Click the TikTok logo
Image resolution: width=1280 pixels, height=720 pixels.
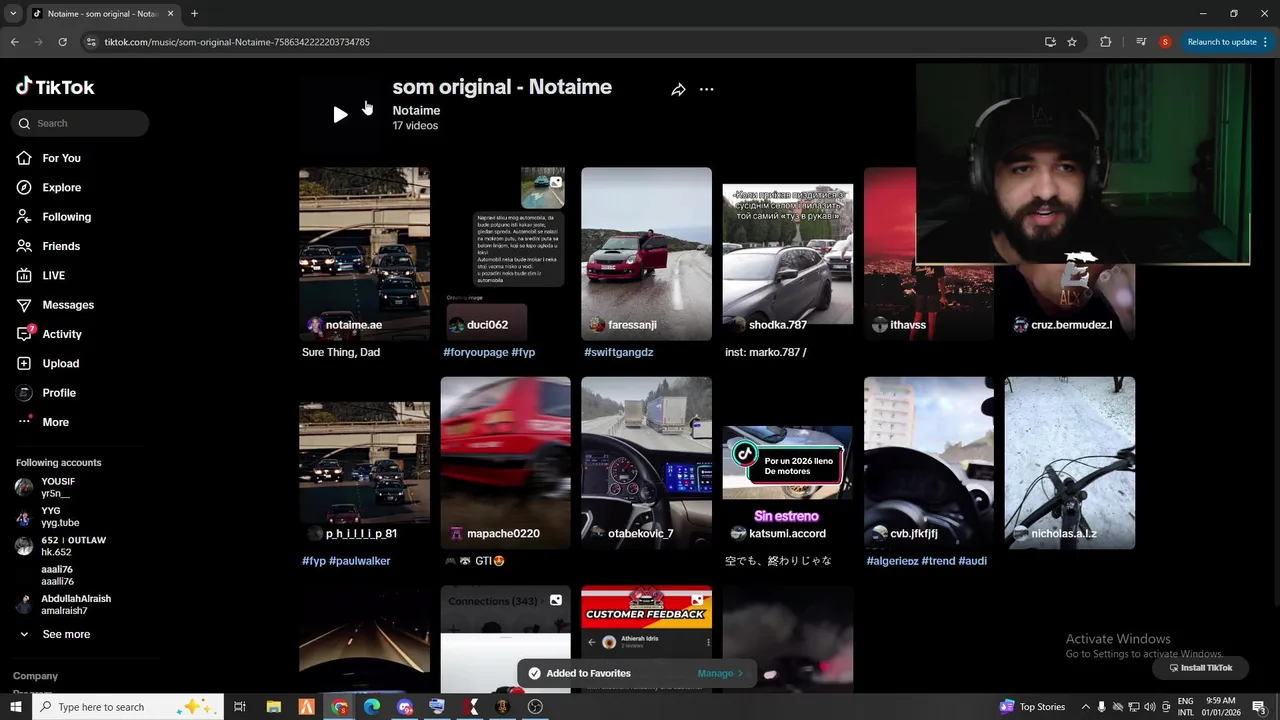click(x=55, y=87)
